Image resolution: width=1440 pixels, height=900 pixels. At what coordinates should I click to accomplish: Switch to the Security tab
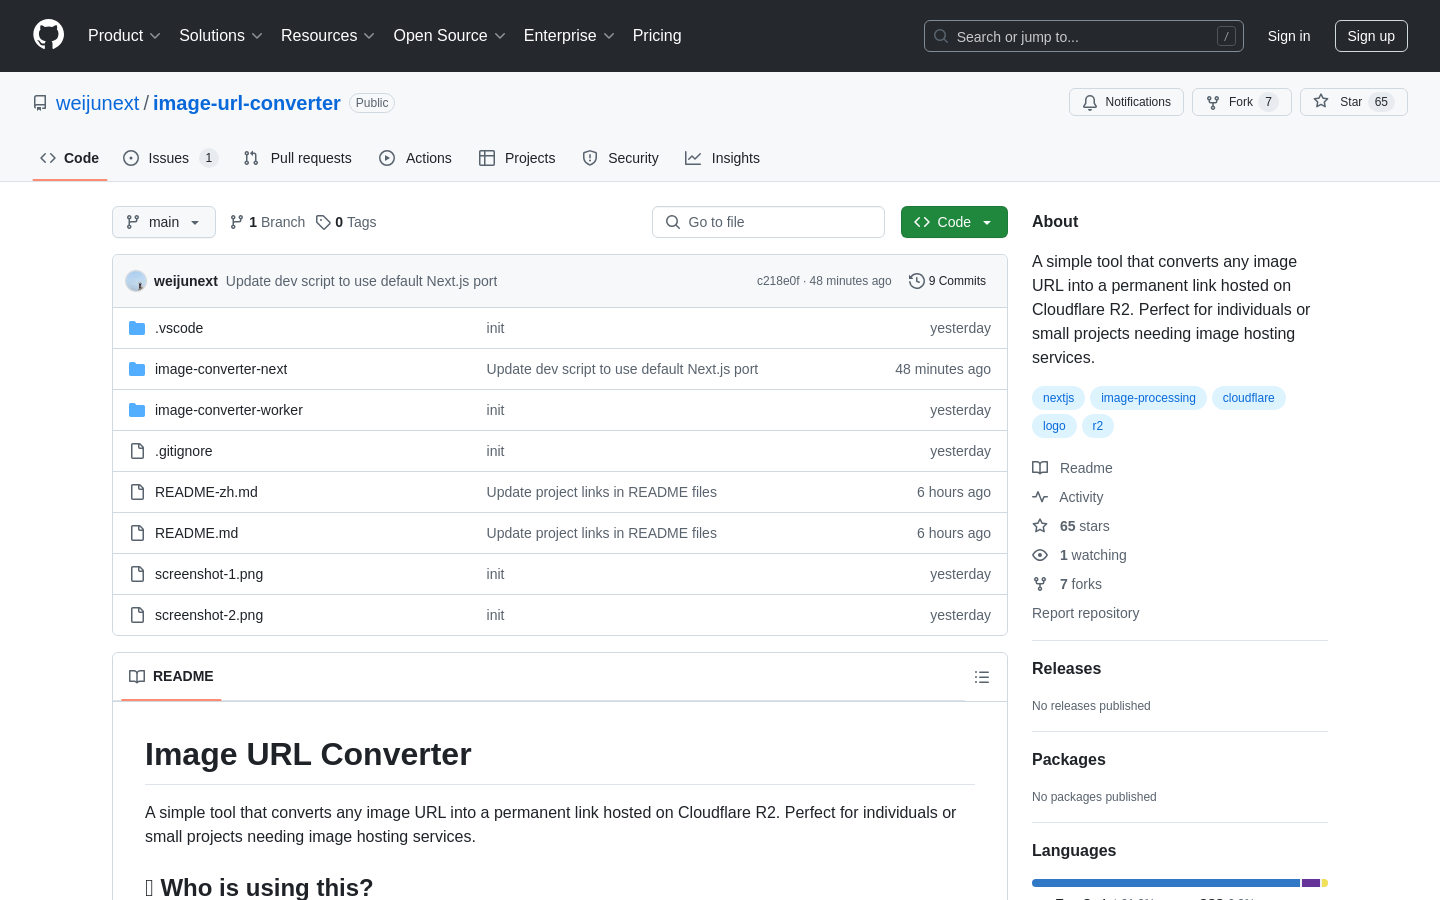coord(620,158)
